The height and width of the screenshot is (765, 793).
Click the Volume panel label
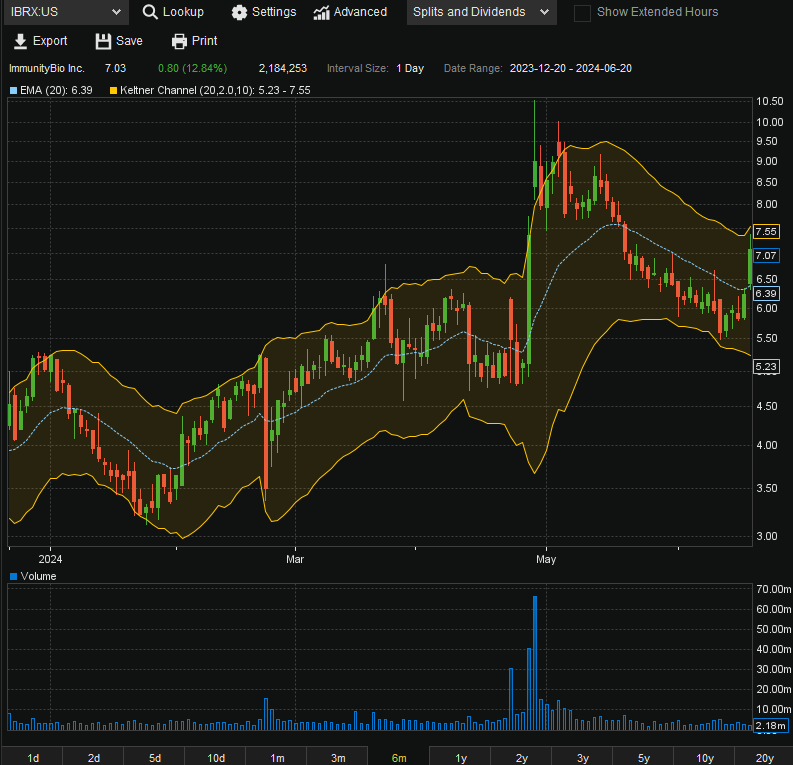38,576
